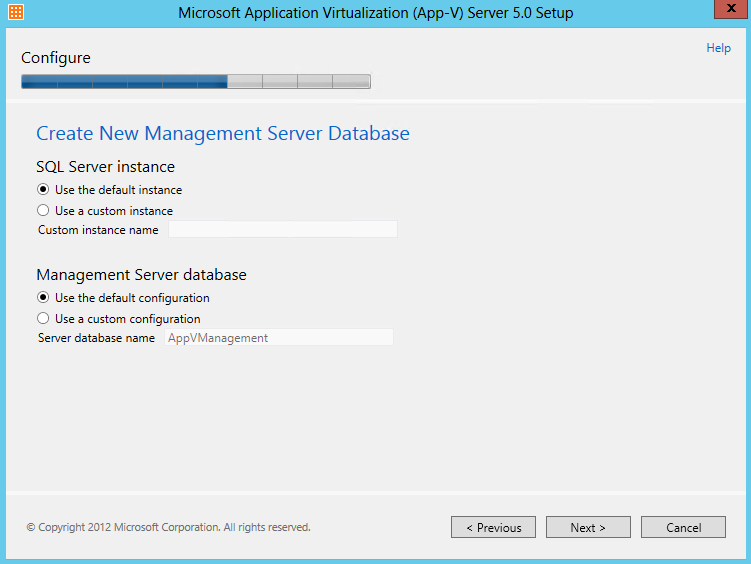Screen dimensions: 751x564
Task: Click the Custom instance name field
Action: (283, 229)
